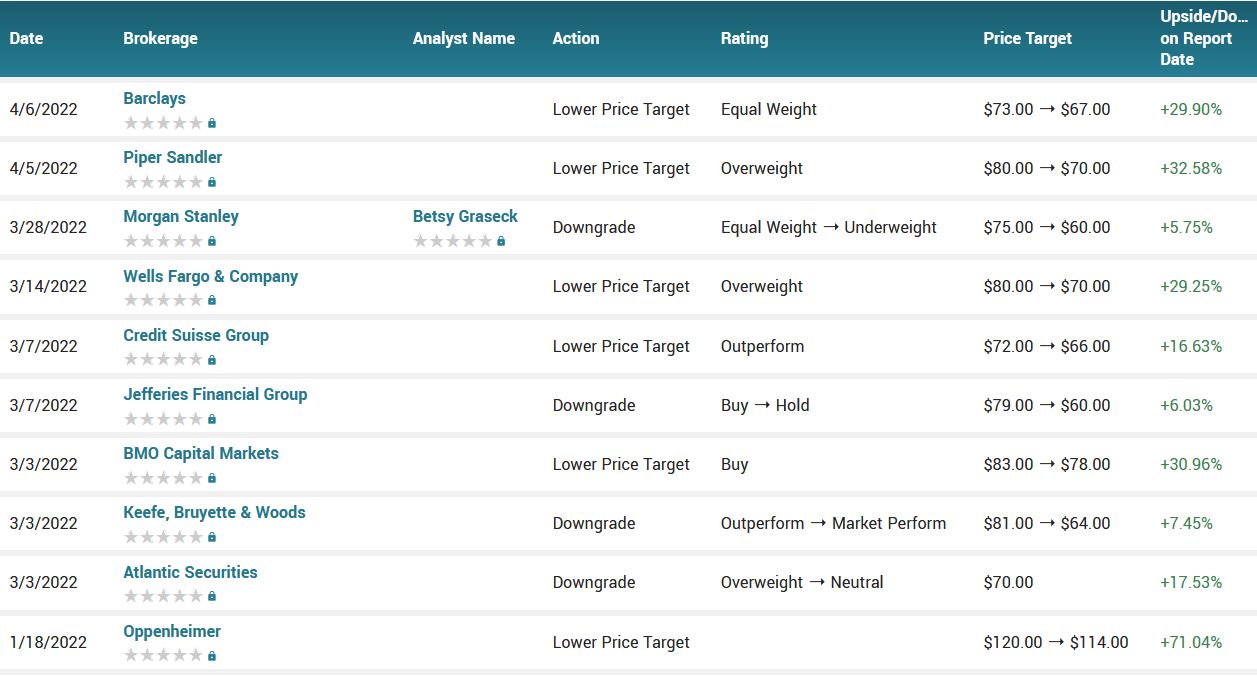
Task: Click the lock icon under Wells Fargo & Company
Action: [212, 300]
